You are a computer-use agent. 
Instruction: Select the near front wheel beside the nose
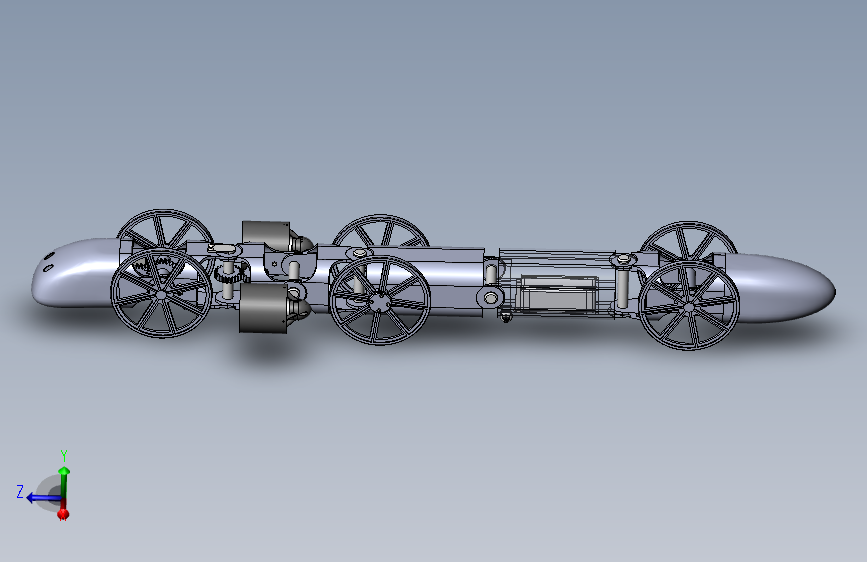(x=161, y=294)
